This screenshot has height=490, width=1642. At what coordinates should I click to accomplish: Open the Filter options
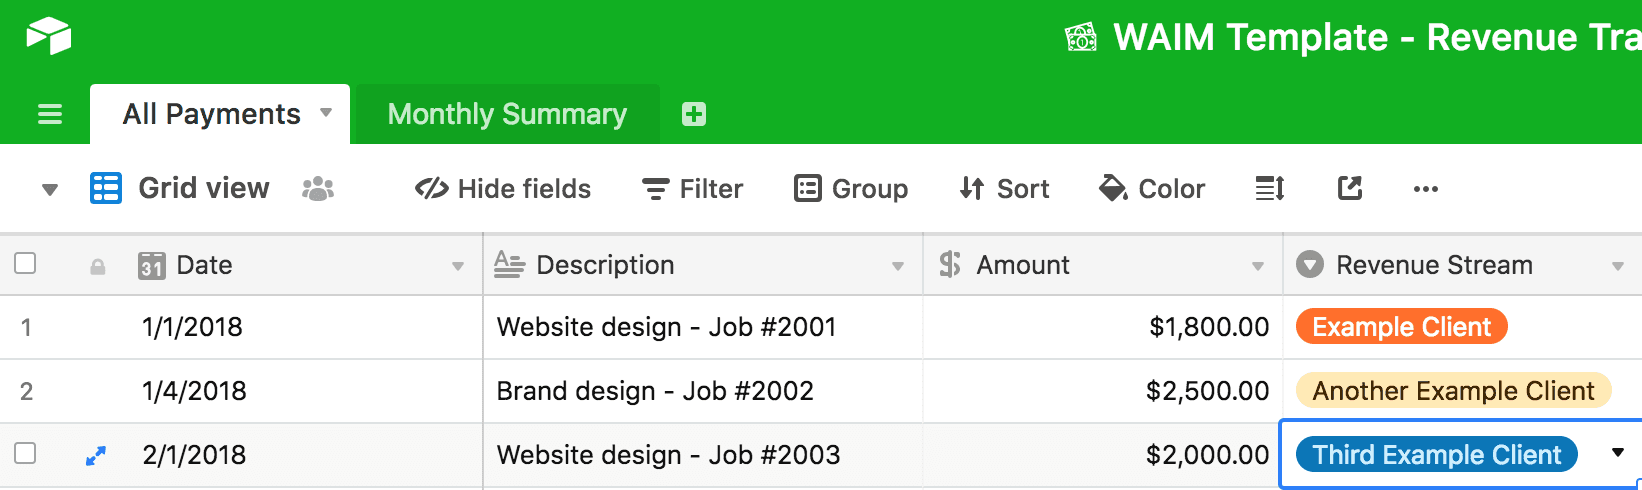point(692,188)
